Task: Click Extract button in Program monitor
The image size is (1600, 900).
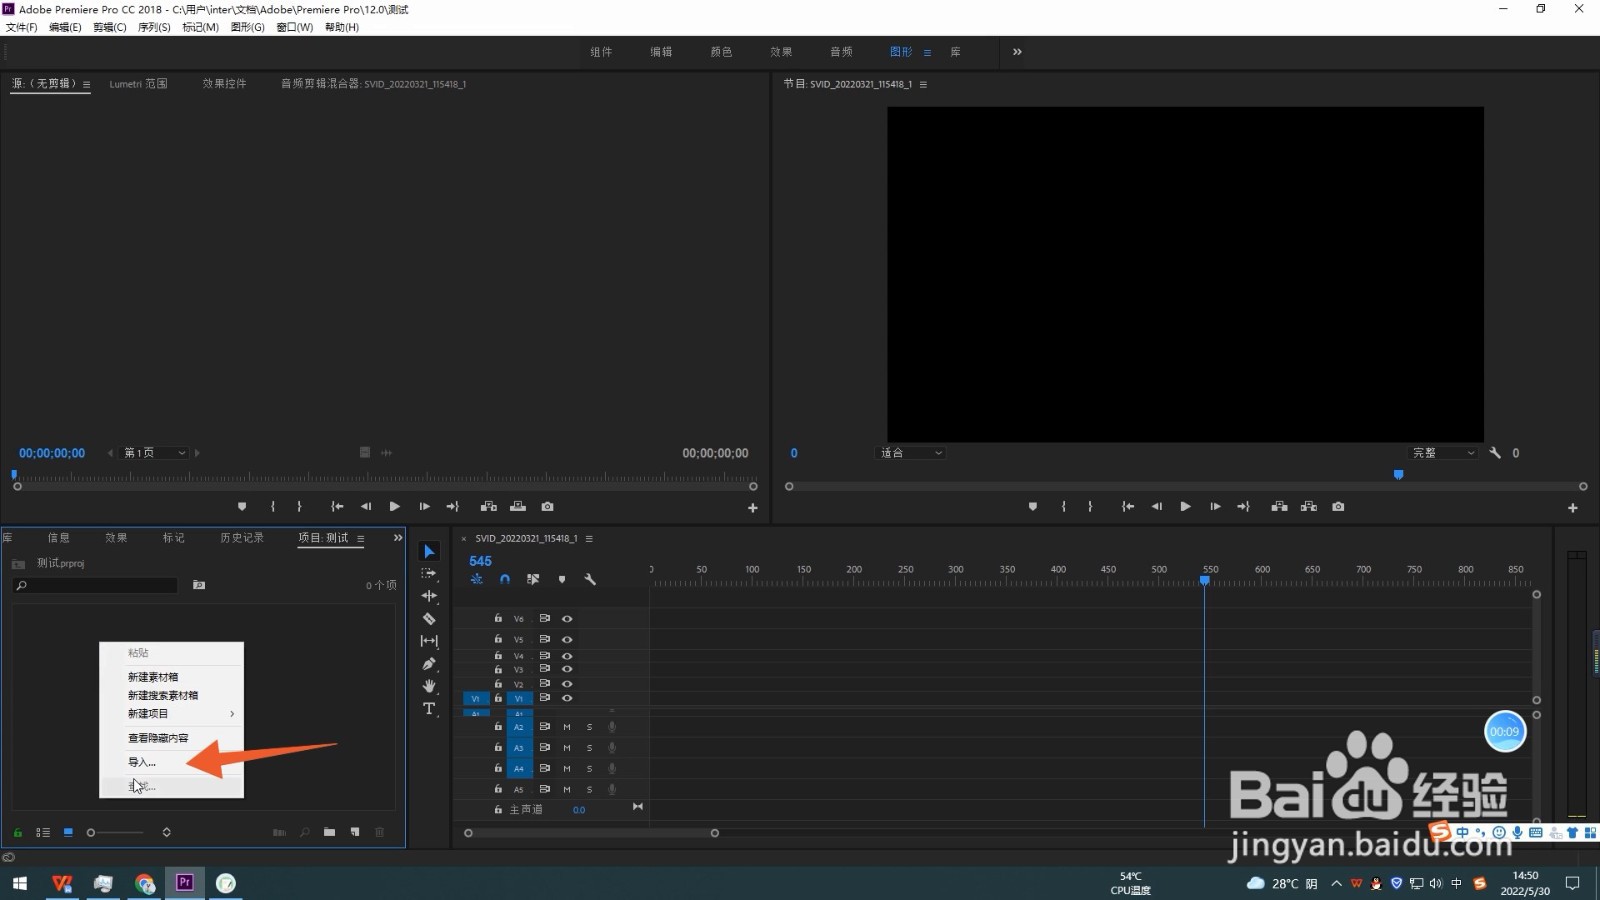Action: pyautogui.click(x=1309, y=507)
